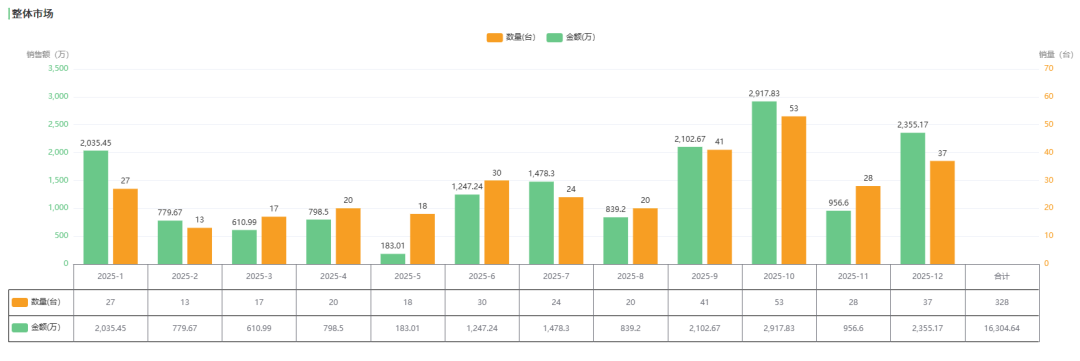Select the quantity total cell 328
The width and height of the screenshot is (1080, 361).
click(x=1002, y=302)
